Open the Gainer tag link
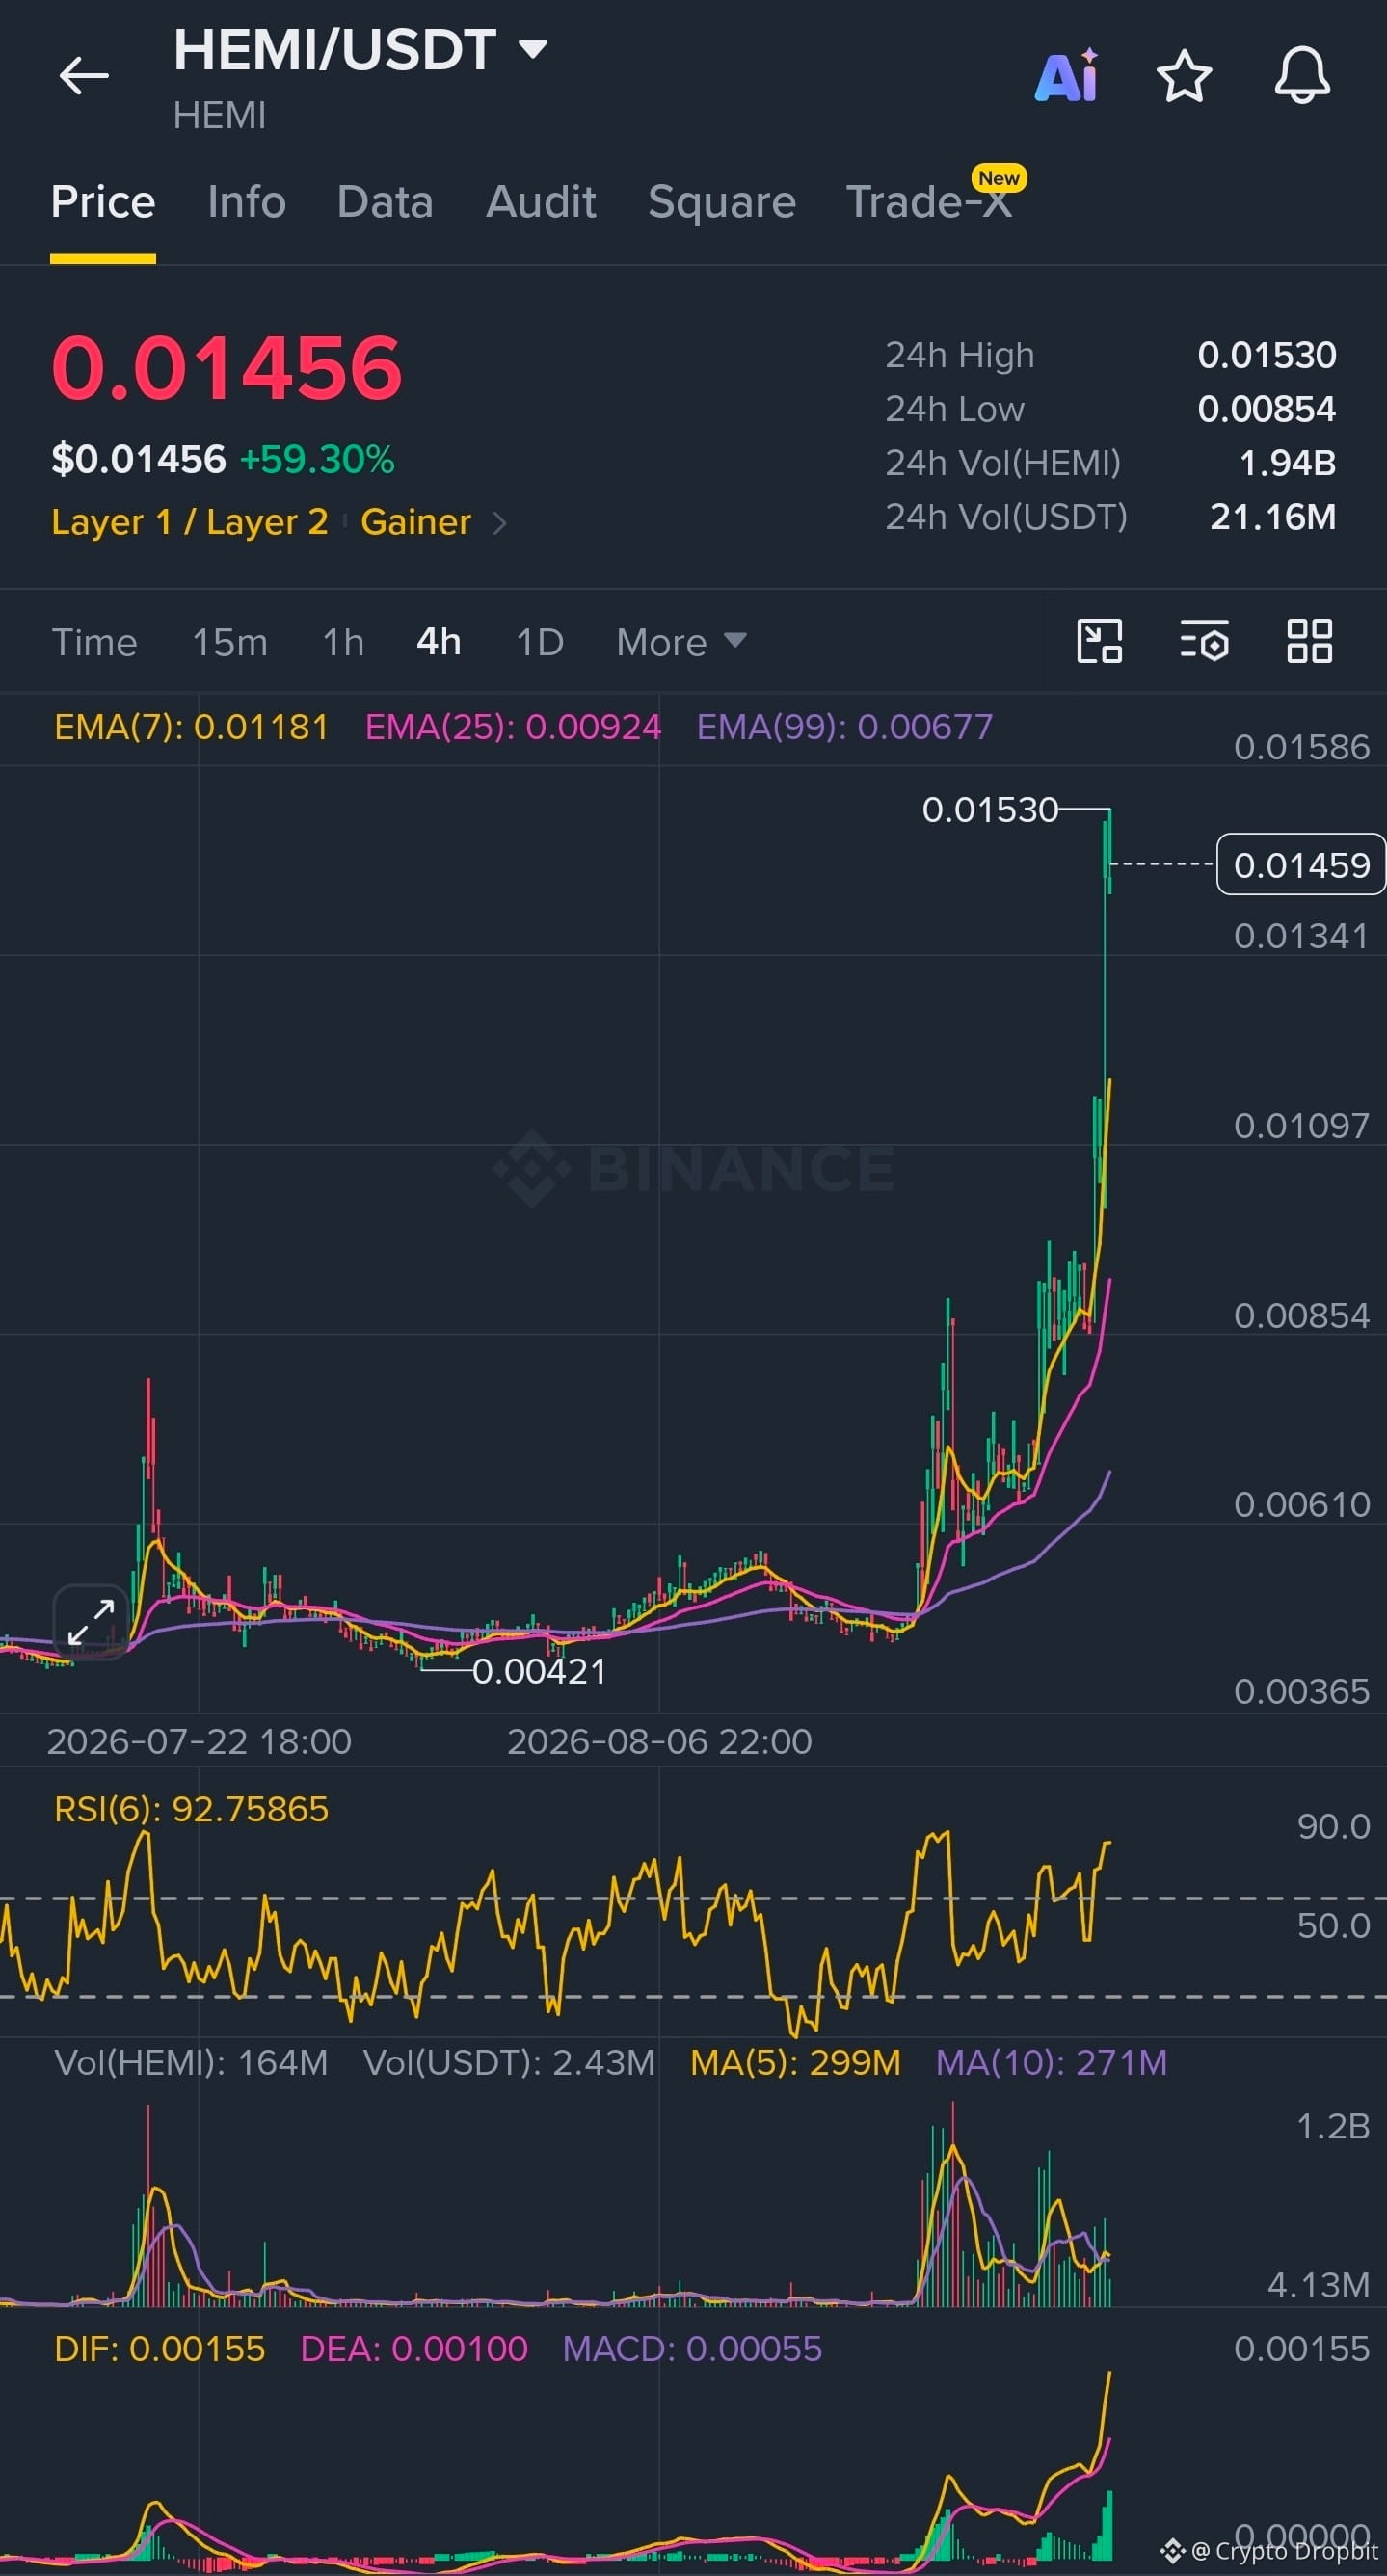The width and height of the screenshot is (1387, 2576). click(x=416, y=522)
